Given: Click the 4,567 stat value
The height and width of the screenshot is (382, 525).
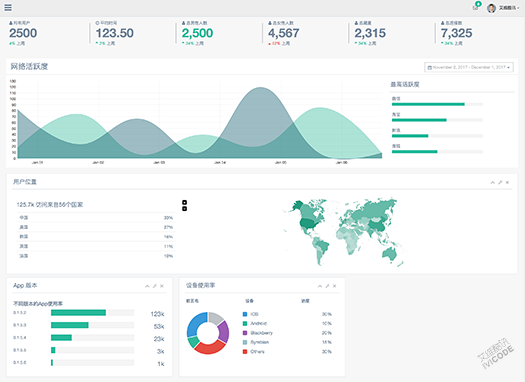Looking at the screenshot, I should (x=284, y=33).
